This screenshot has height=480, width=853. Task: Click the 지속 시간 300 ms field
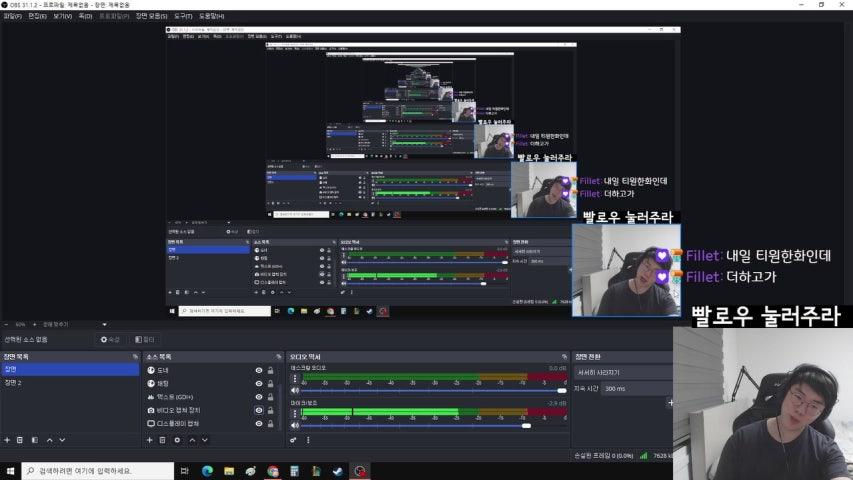pos(637,389)
